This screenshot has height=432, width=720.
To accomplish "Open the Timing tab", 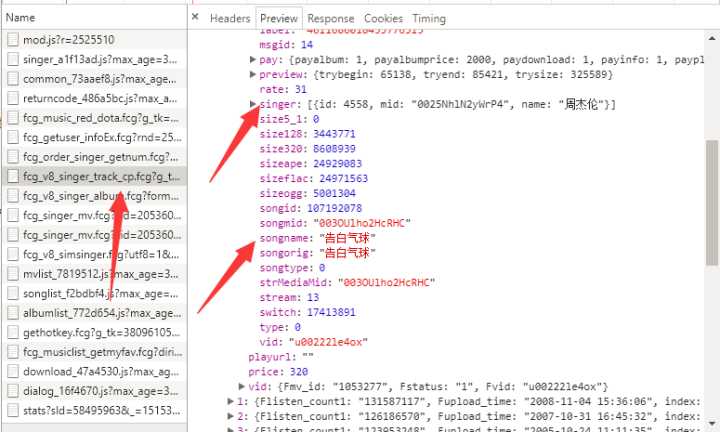I will (429, 18).
